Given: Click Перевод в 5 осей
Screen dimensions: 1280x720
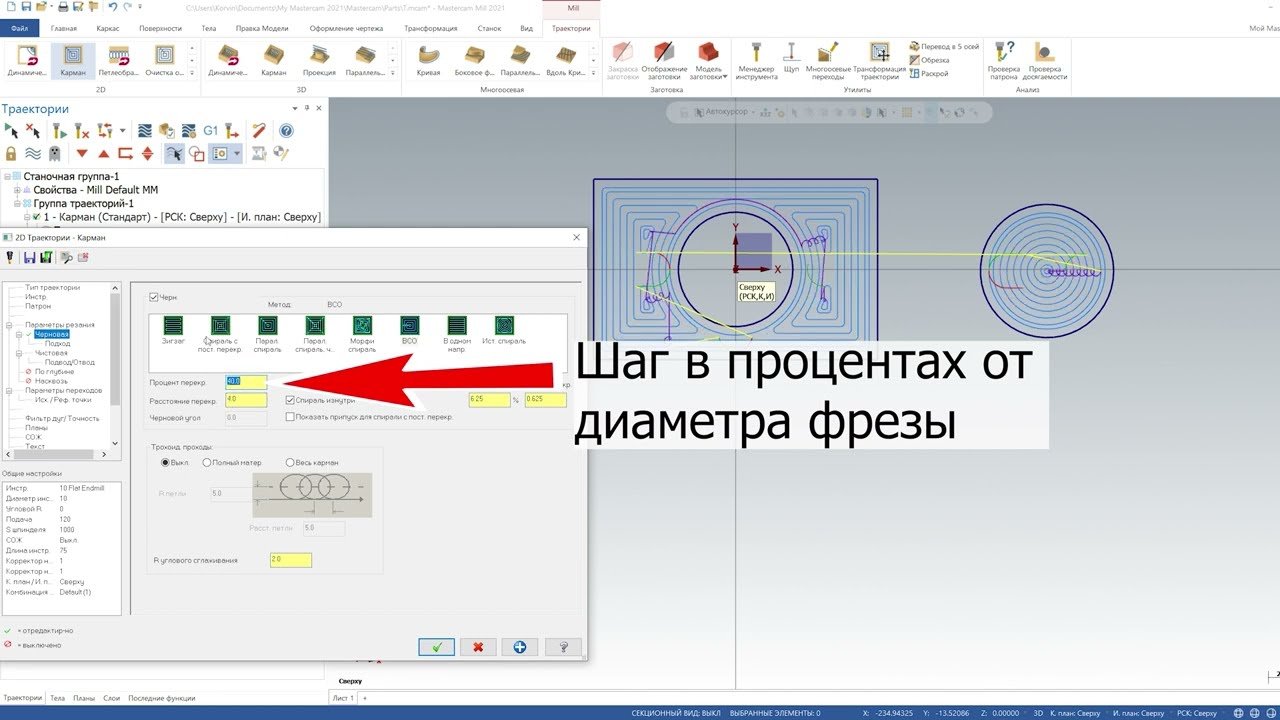Looking at the screenshot, I should click(x=945, y=47).
